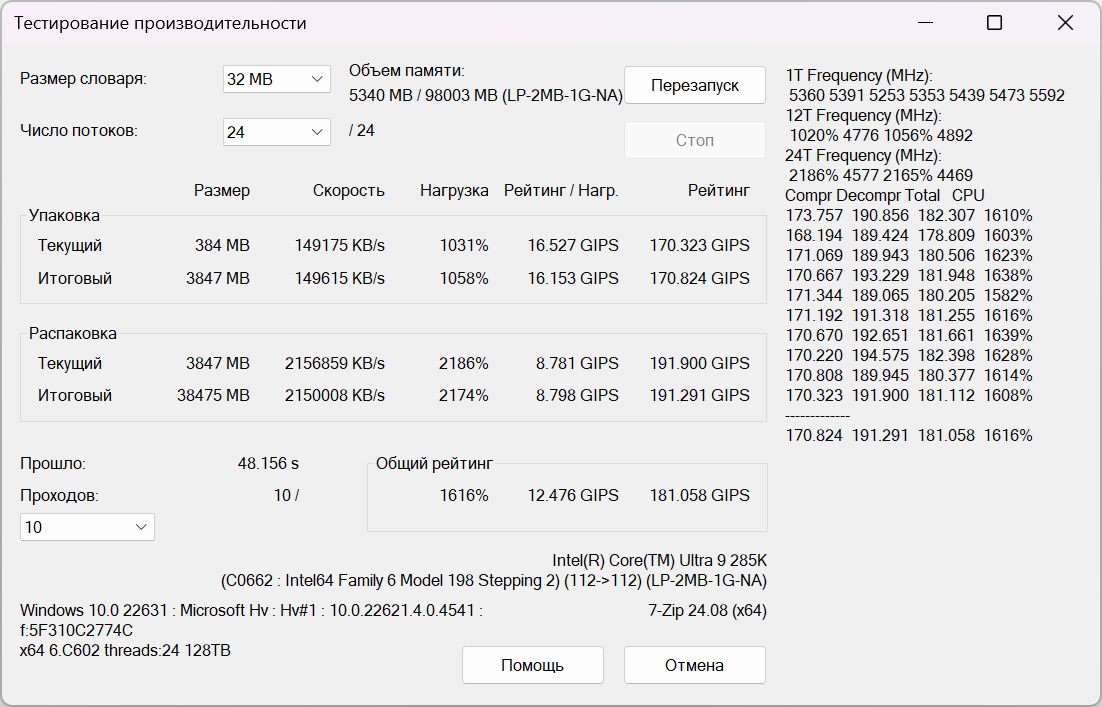Select the Упаковка group heading

pyautogui.click(x=64, y=215)
